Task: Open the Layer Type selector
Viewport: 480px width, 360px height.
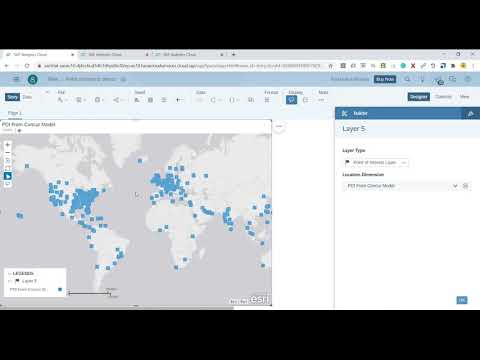Action: 376,162
